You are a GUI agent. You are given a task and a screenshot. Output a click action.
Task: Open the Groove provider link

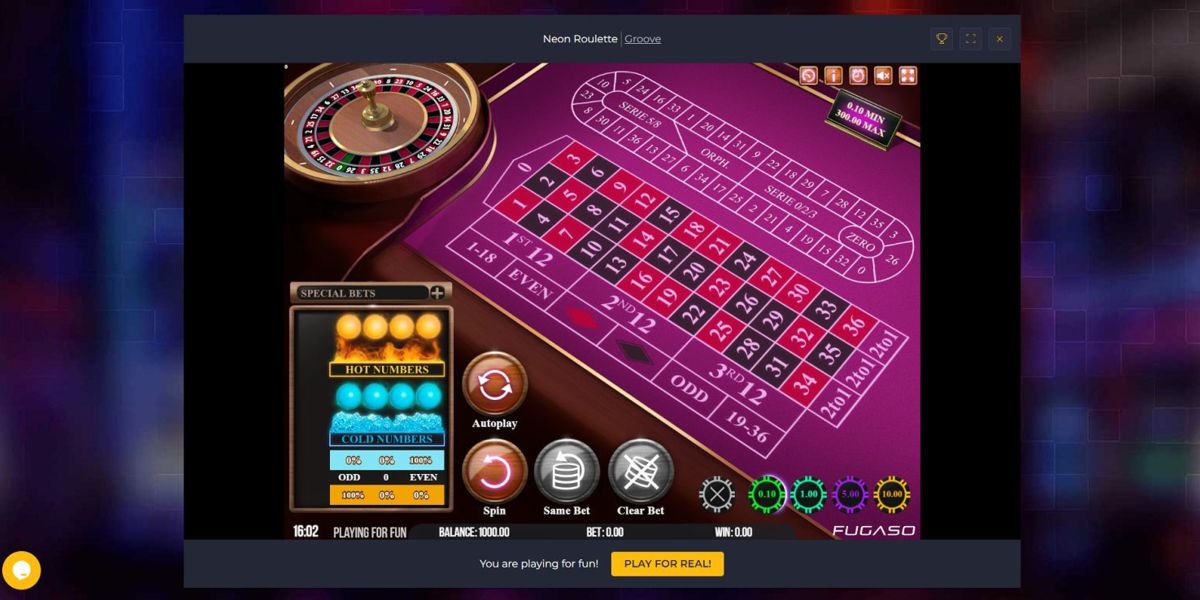tap(642, 39)
